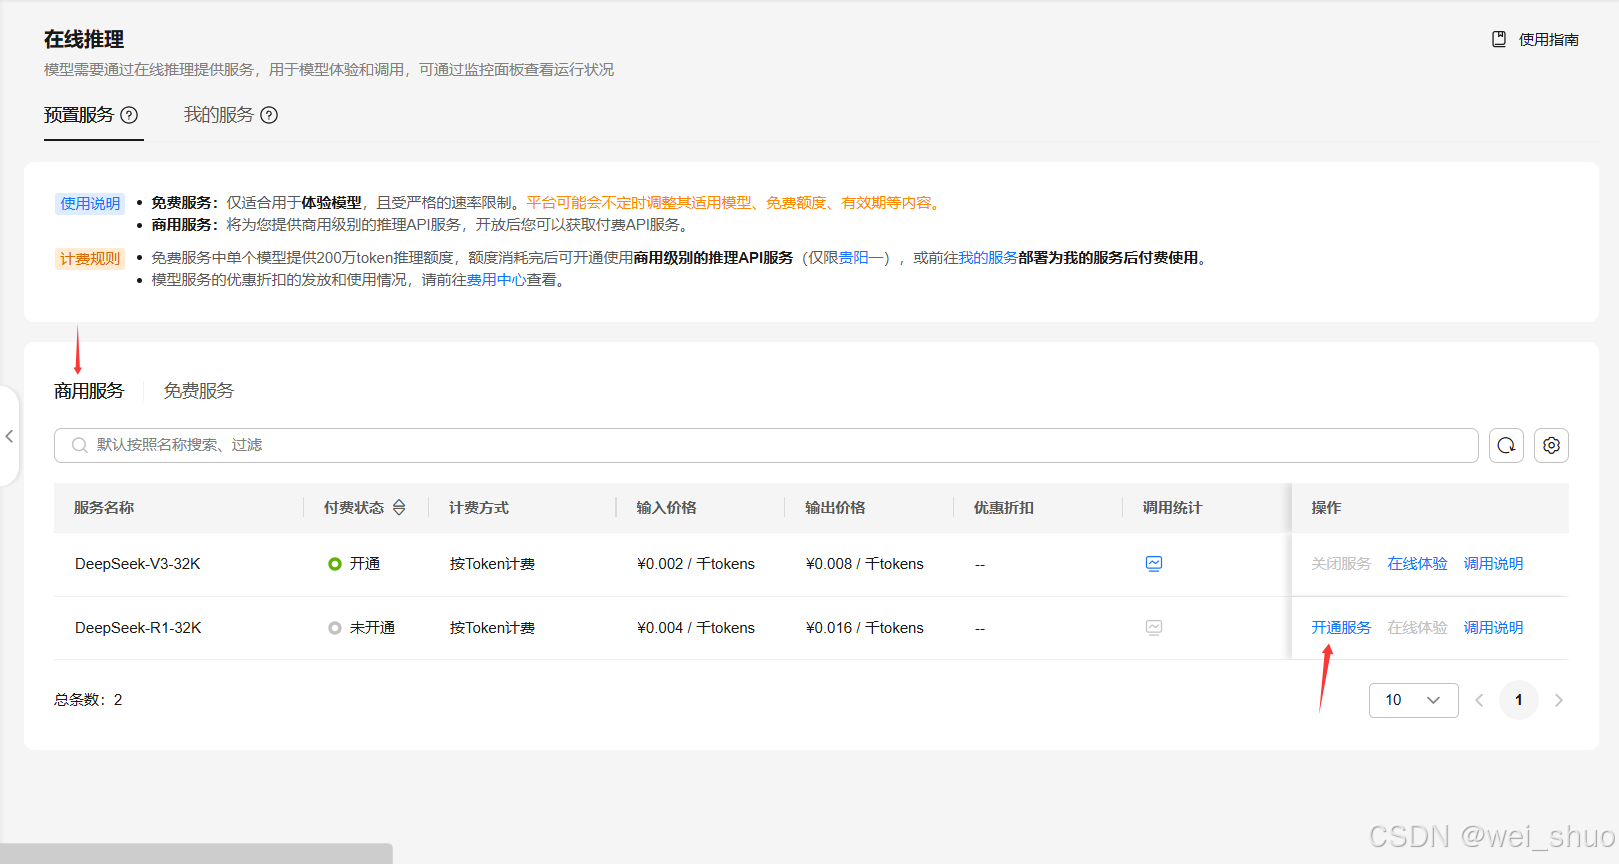The width and height of the screenshot is (1619, 864).
Task: Select the 商用服务 sub-tab
Action: tap(89, 391)
